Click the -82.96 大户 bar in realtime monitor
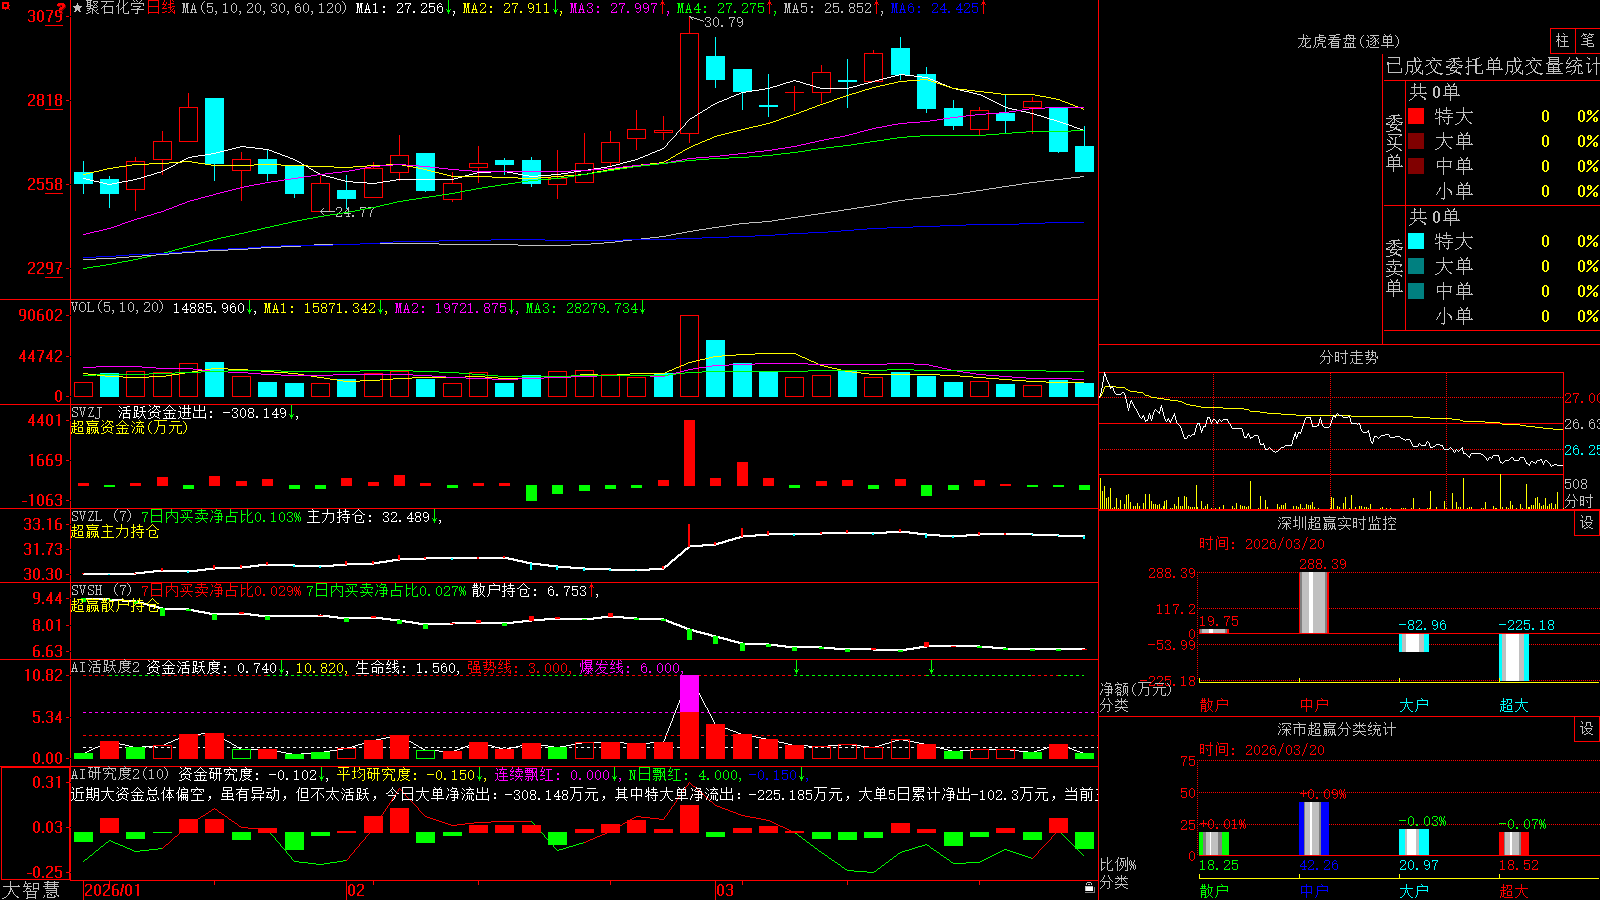 click(1414, 642)
